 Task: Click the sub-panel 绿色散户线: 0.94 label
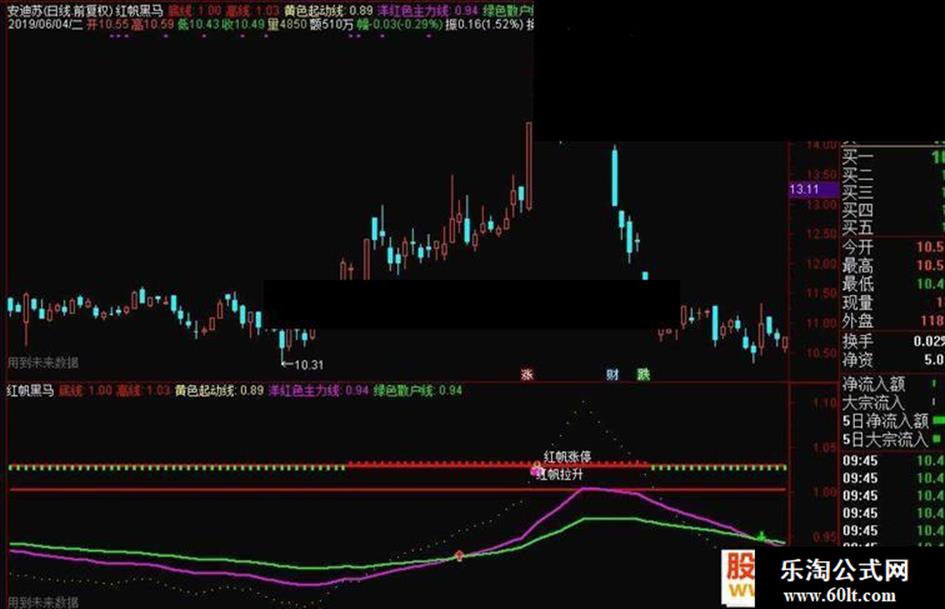(x=418, y=391)
